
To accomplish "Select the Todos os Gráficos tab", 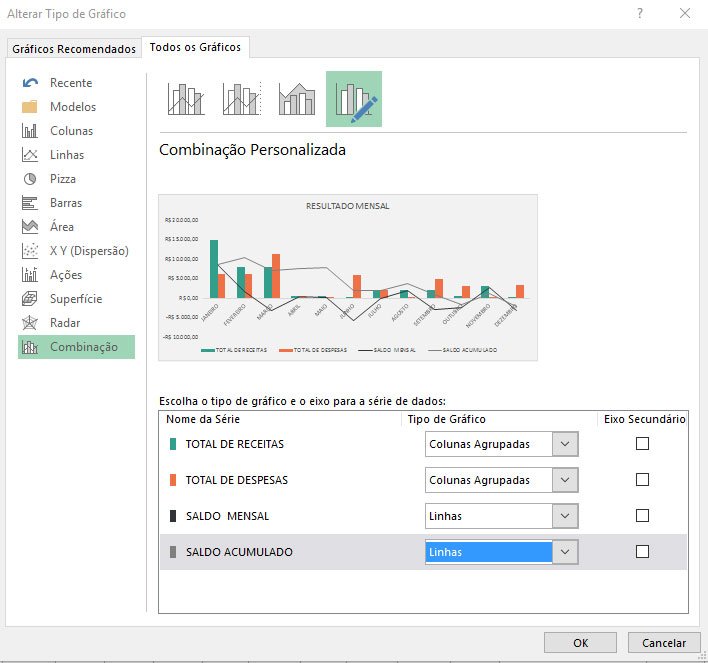I will coord(195,47).
